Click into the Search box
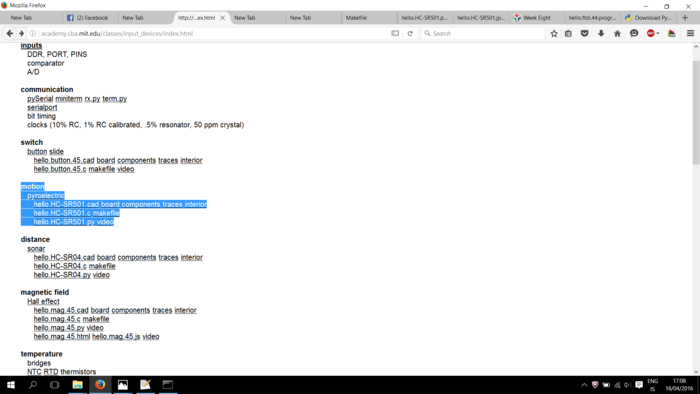The image size is (700, 394). pyautogui.click(x=484, y=33)
